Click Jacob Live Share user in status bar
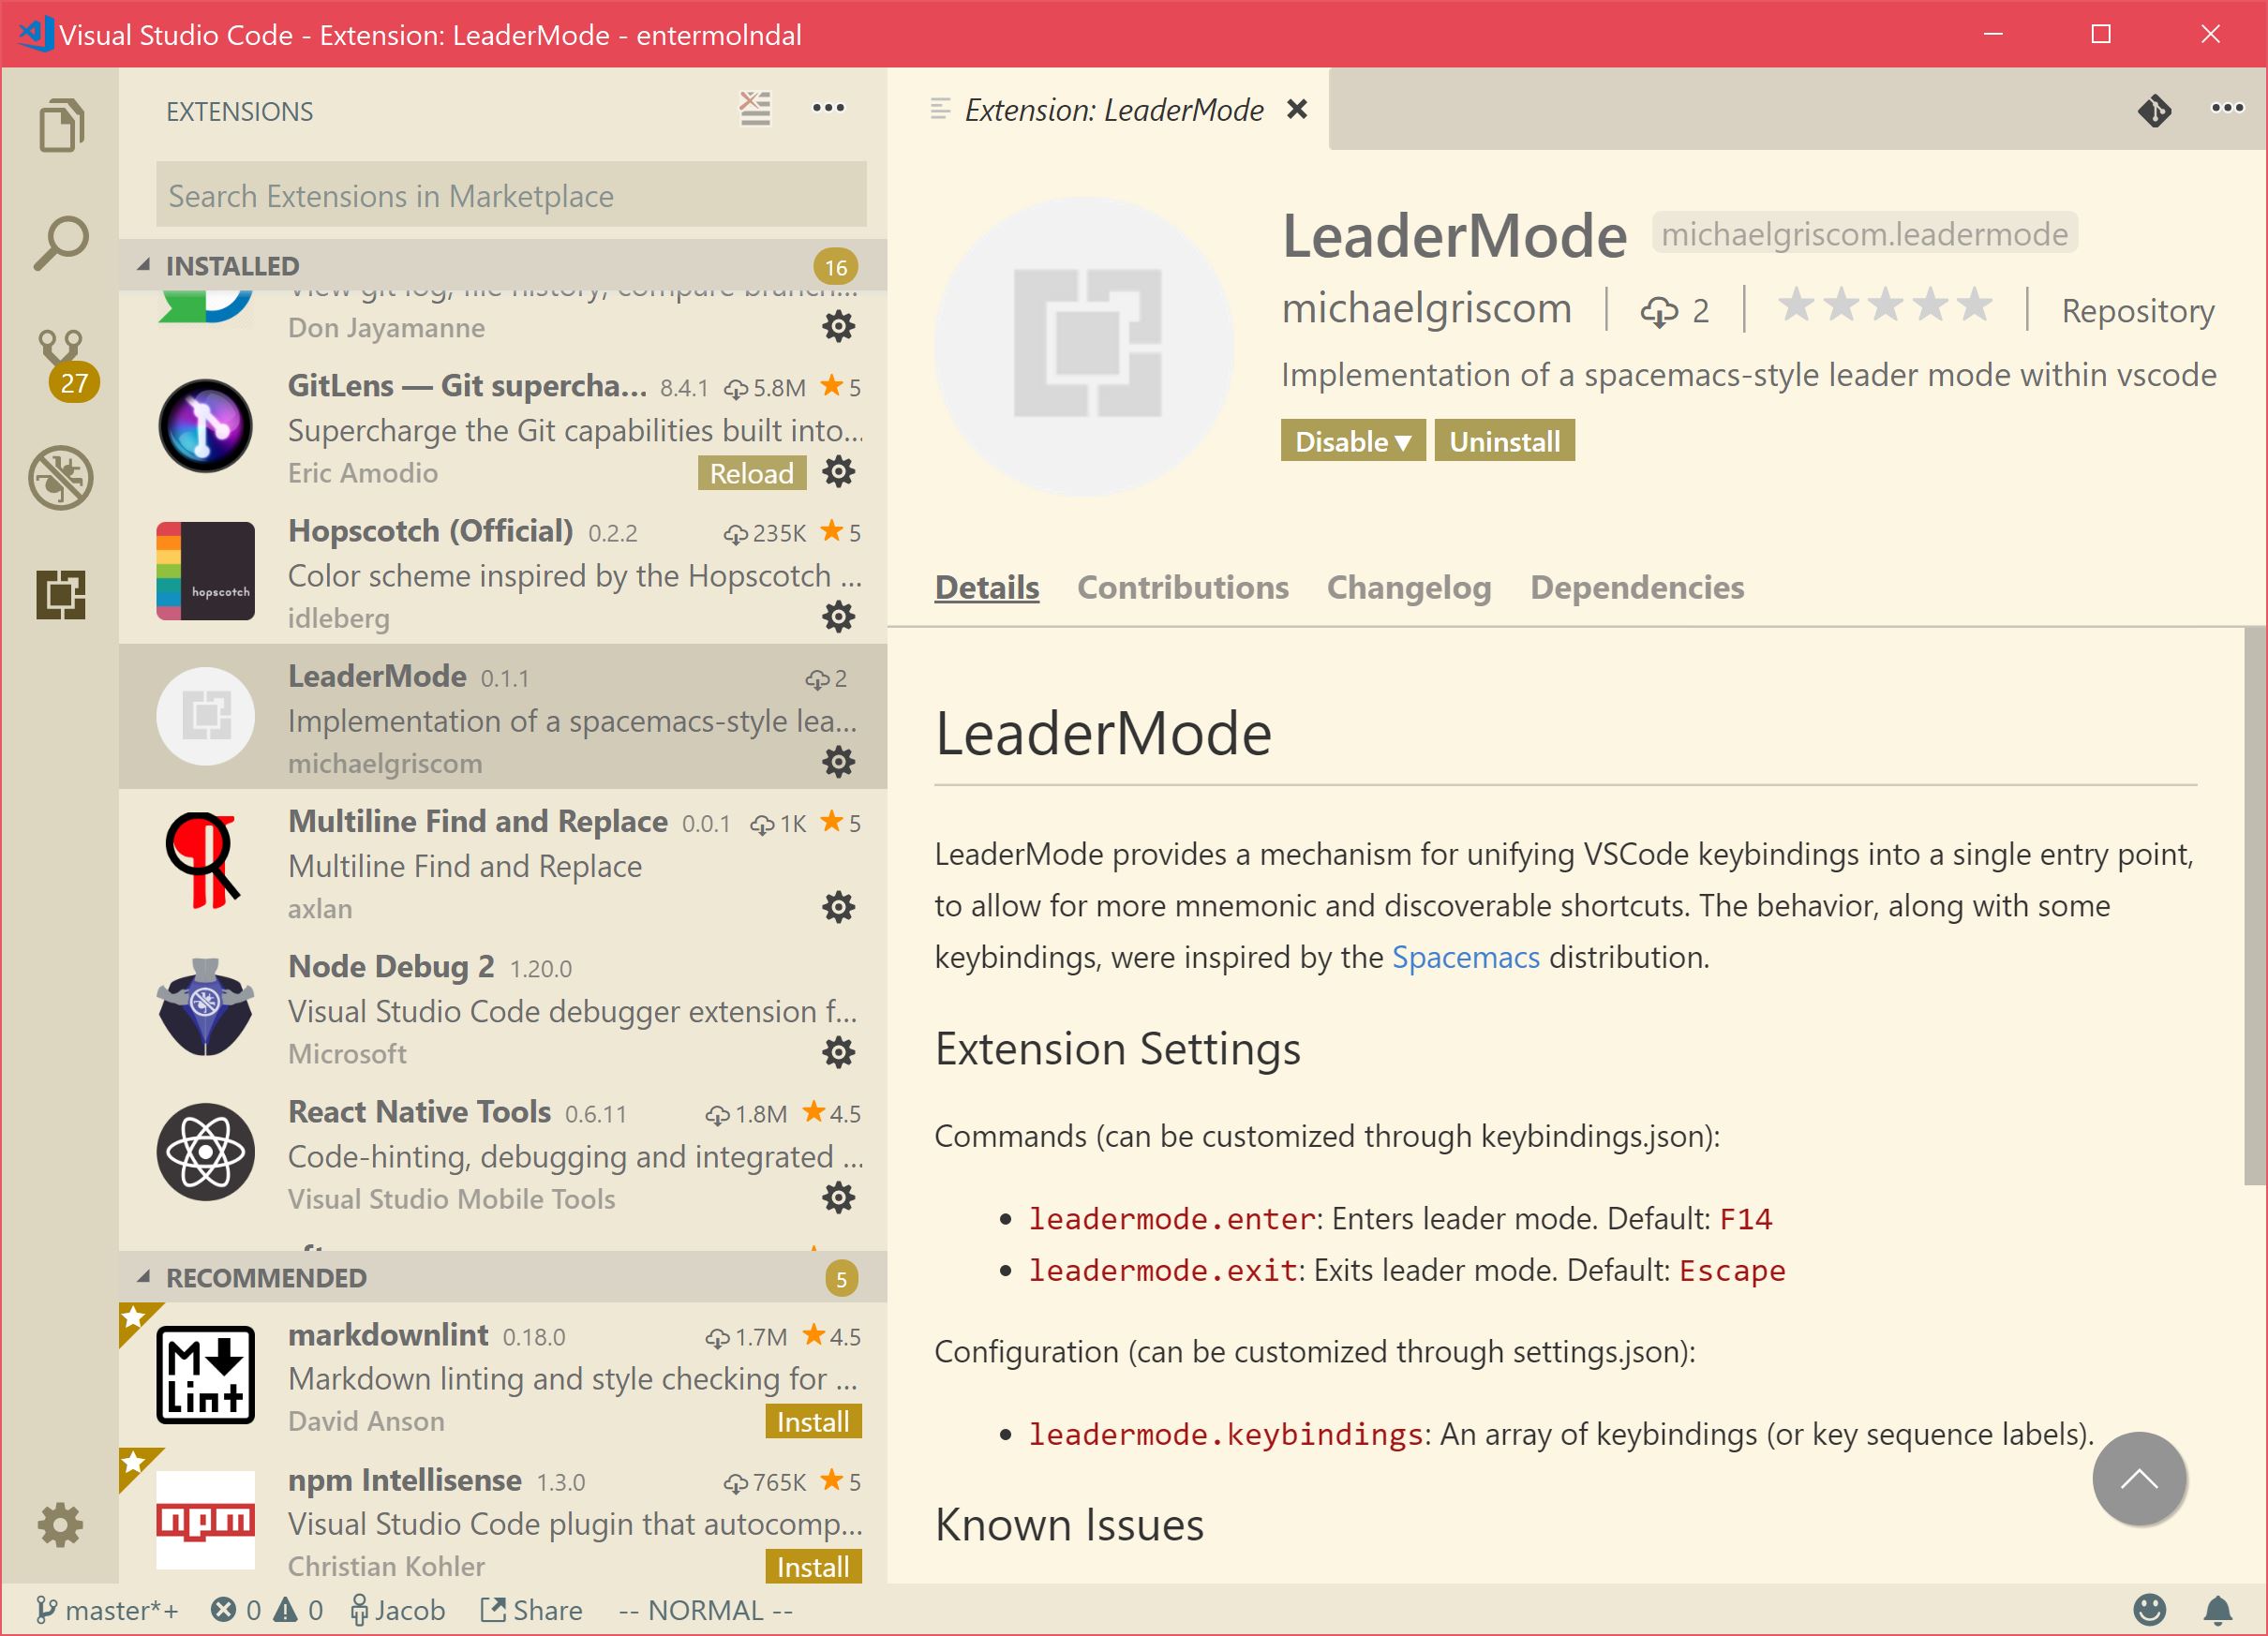Image resolution: width=2268 pixels, height=1636 pixels. (397, 1610)
